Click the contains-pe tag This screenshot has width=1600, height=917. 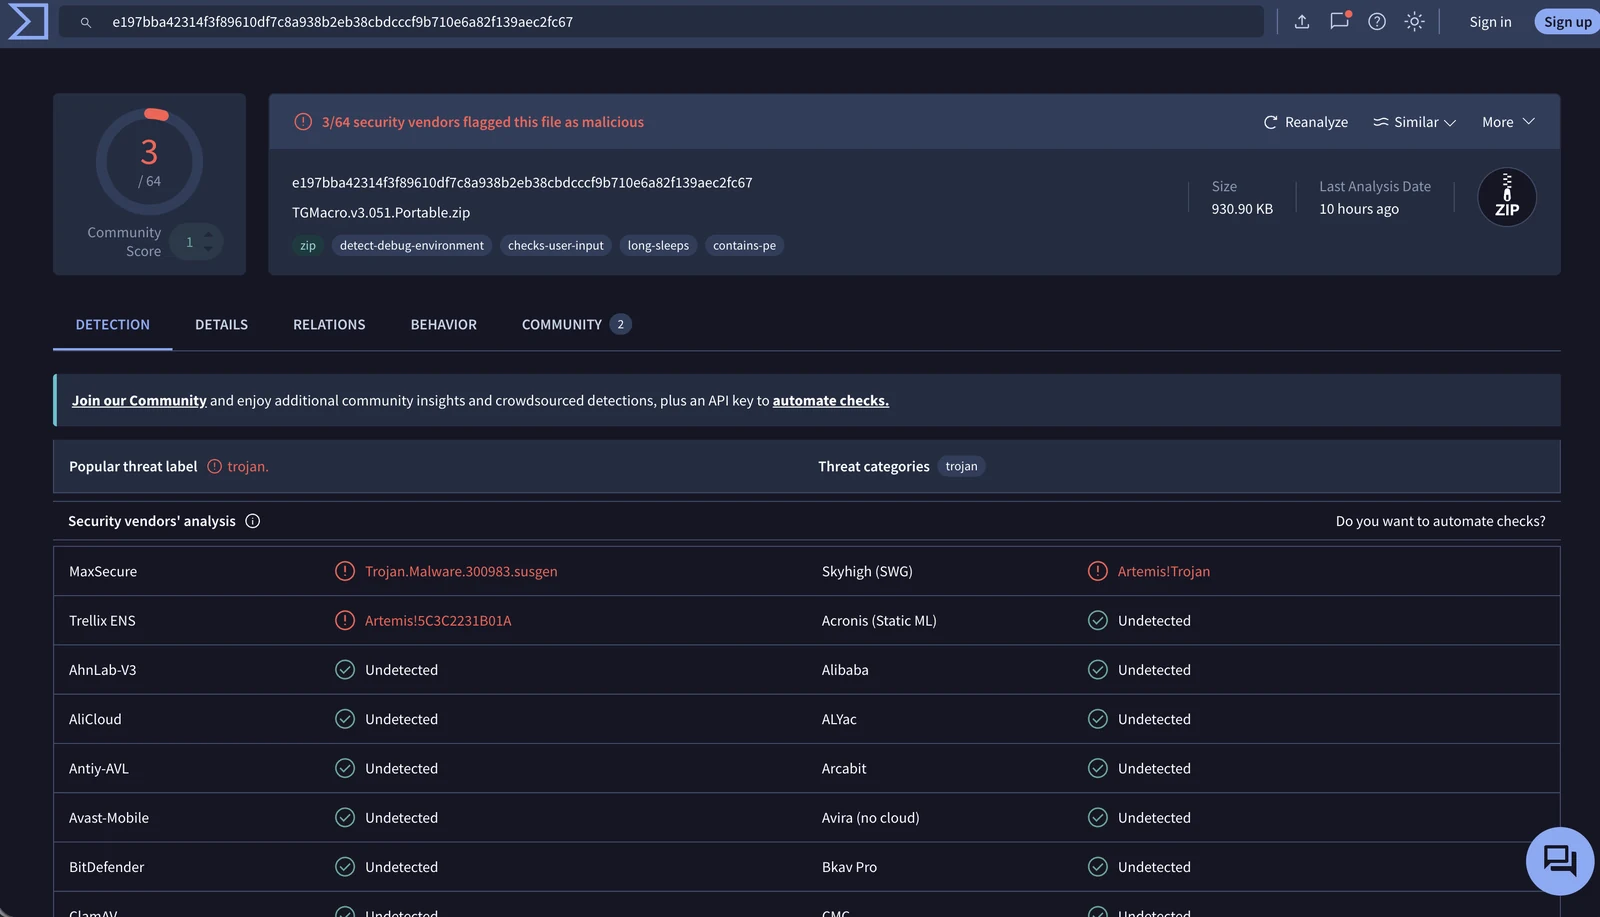[744, 246]
